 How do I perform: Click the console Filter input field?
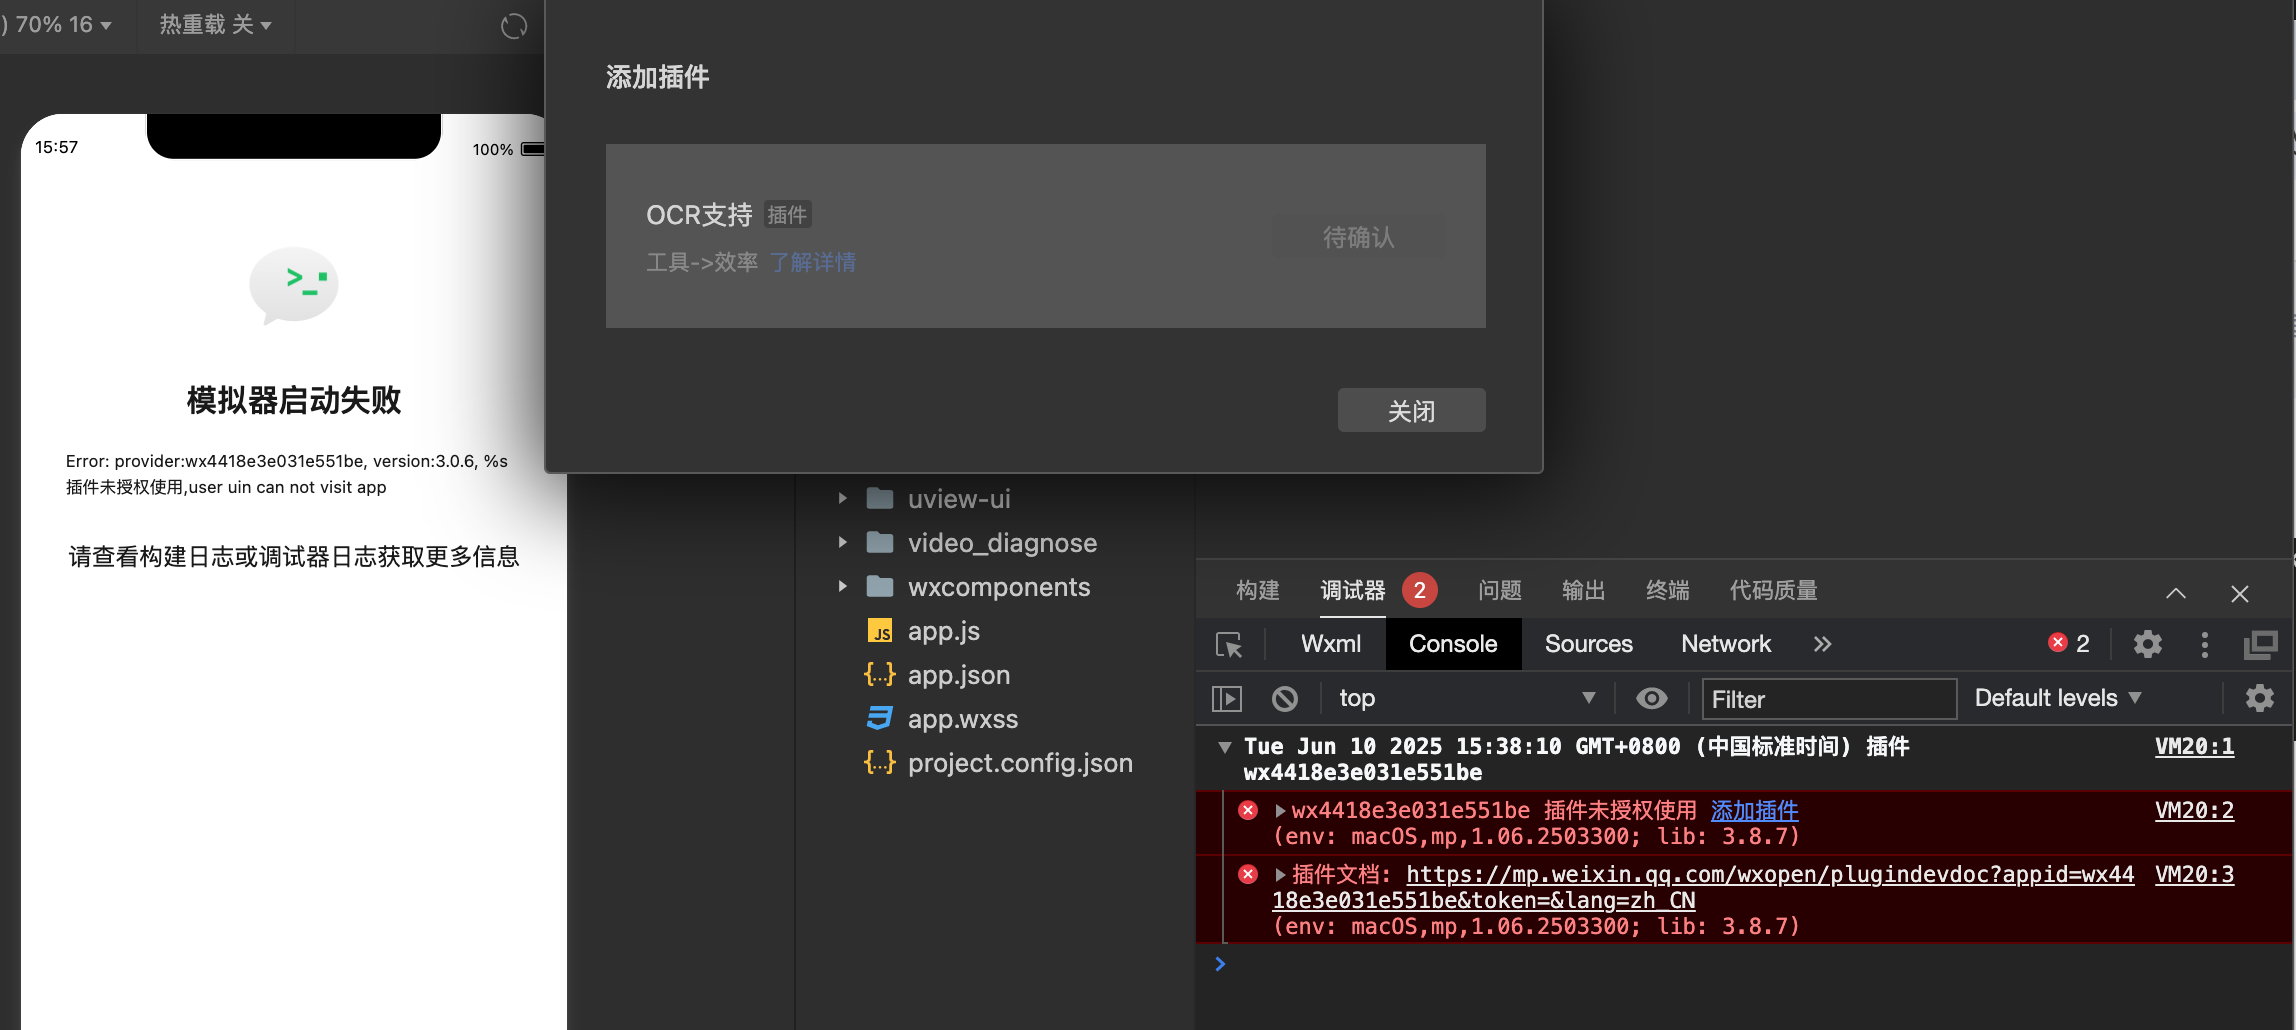point(1829,699)
